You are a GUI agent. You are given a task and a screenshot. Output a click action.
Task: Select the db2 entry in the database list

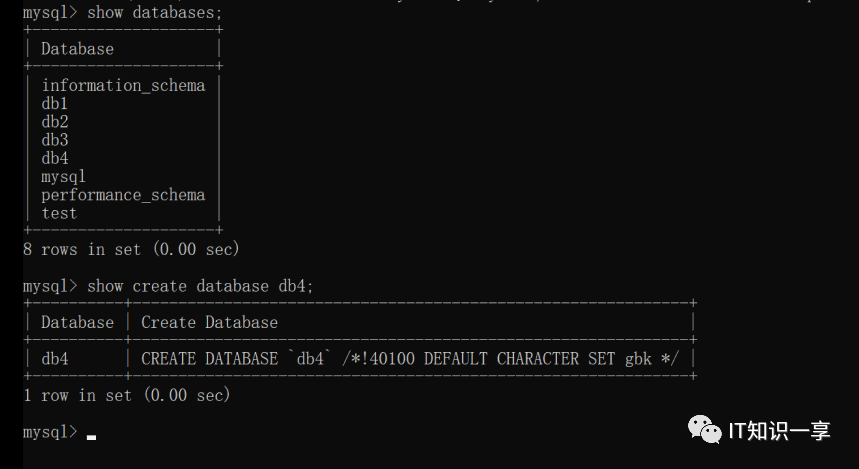pyautogui.click(x=55, y=122)
